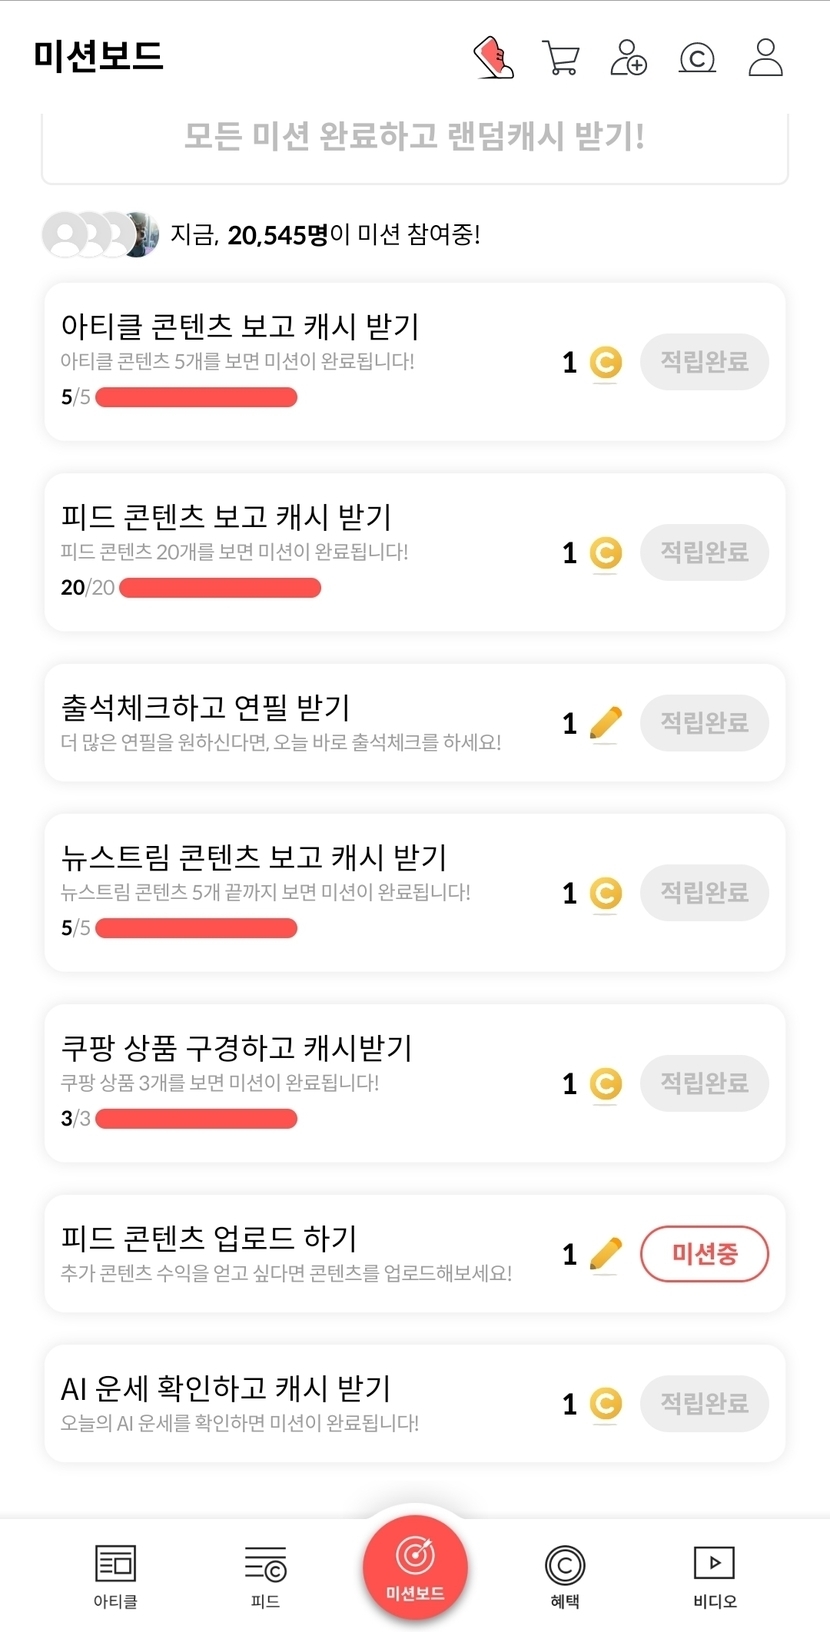Viewport: 830px width, 1632px height.
Task: Switch to the 아티클 tab
Action: coord(115,1575)
